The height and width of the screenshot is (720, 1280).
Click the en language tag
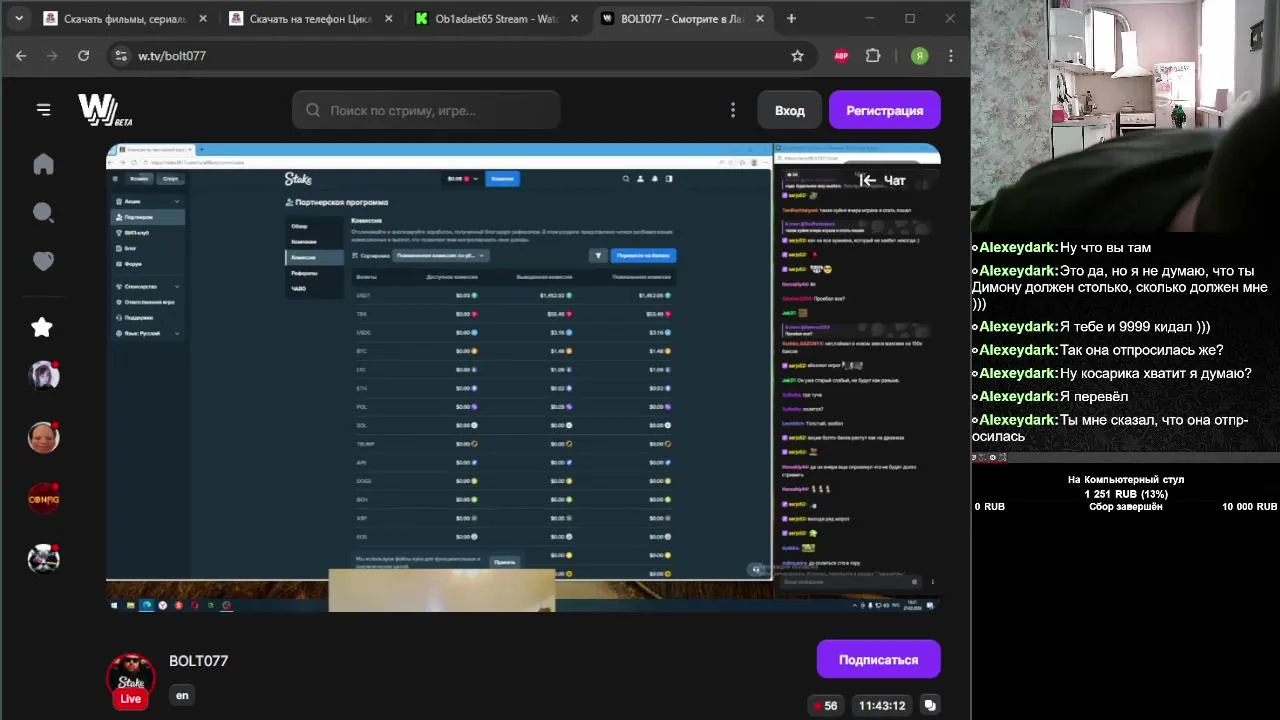(182, 695)
